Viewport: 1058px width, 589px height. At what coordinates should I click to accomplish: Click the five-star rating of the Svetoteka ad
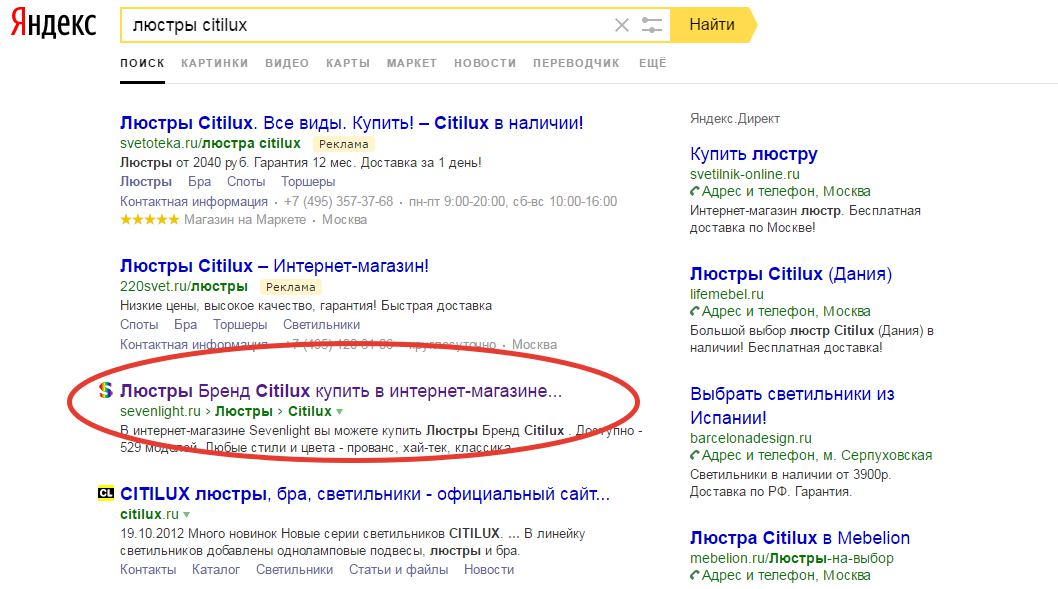click(150, 219)
